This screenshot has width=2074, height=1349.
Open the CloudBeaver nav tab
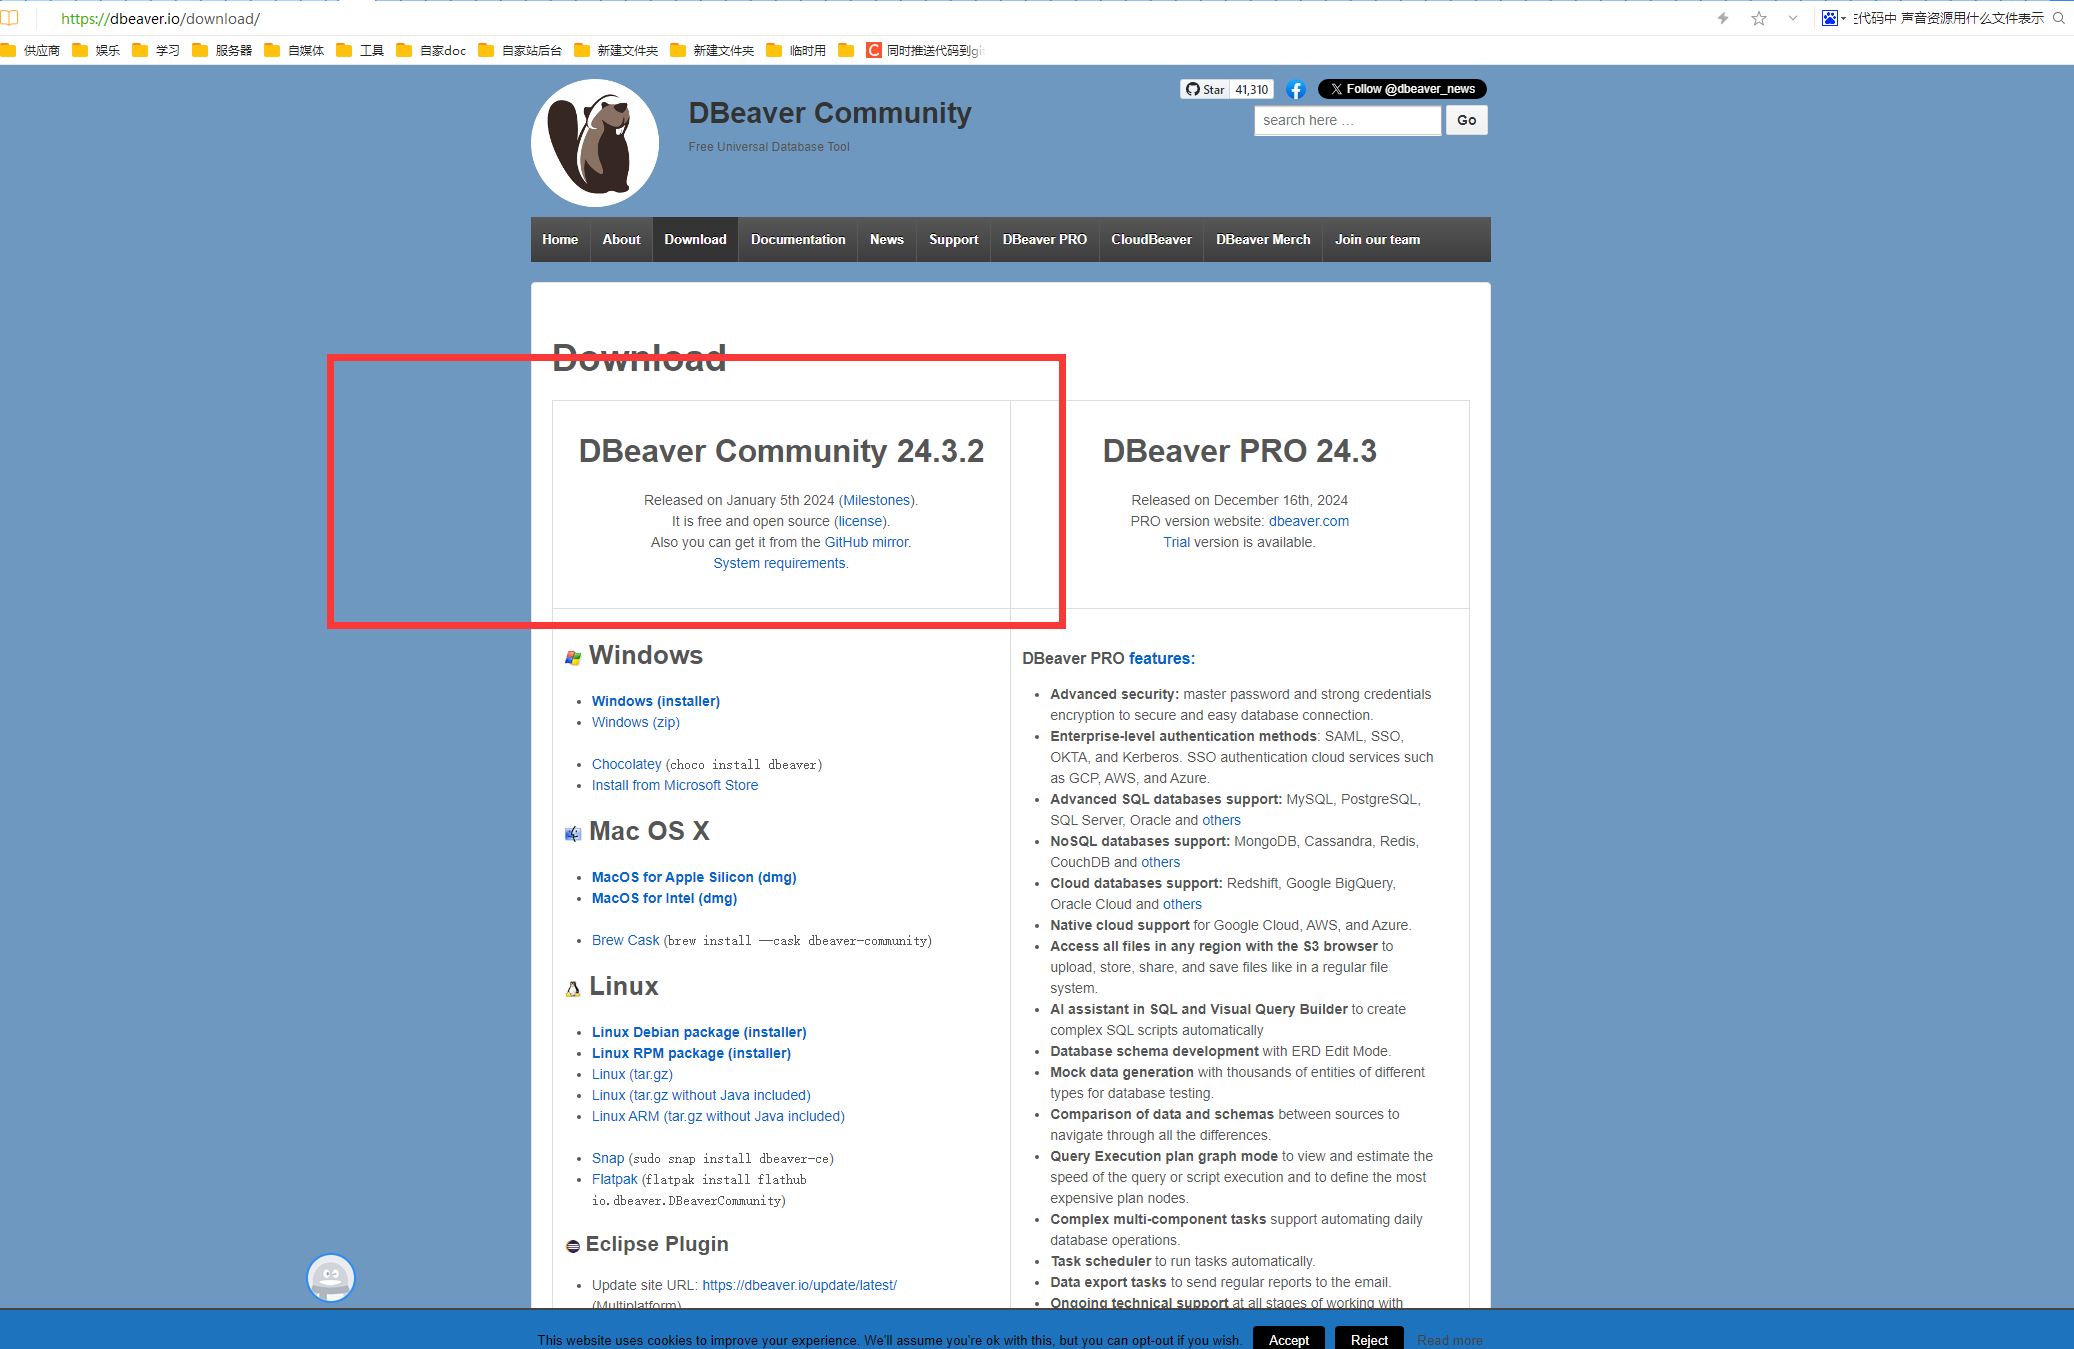coord(1151,240)
